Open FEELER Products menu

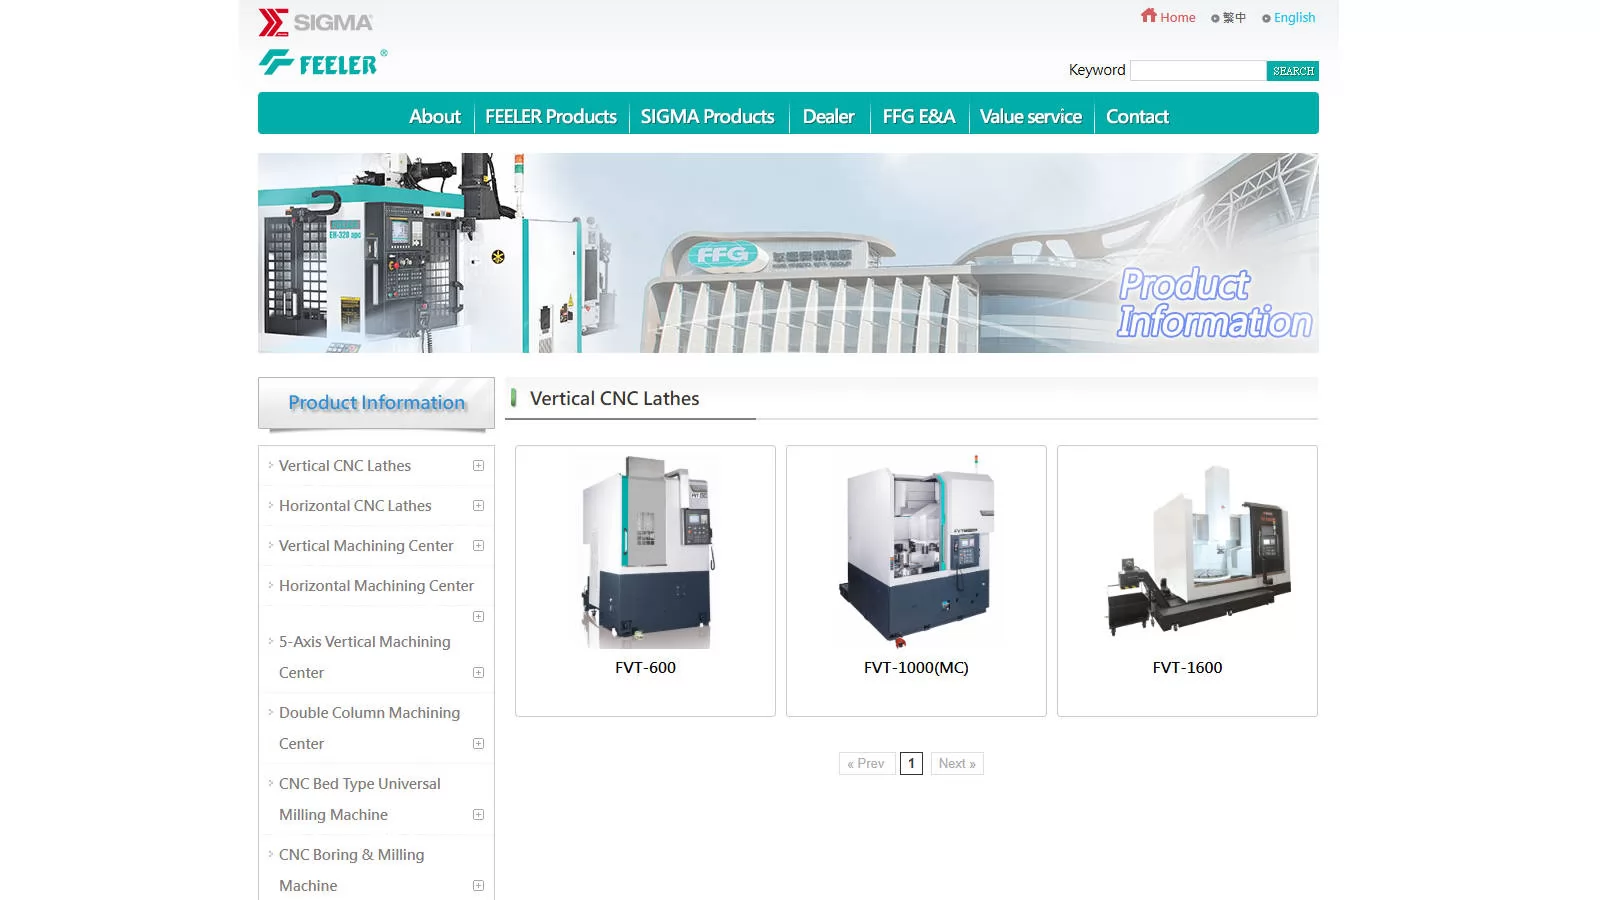[551, 116]
